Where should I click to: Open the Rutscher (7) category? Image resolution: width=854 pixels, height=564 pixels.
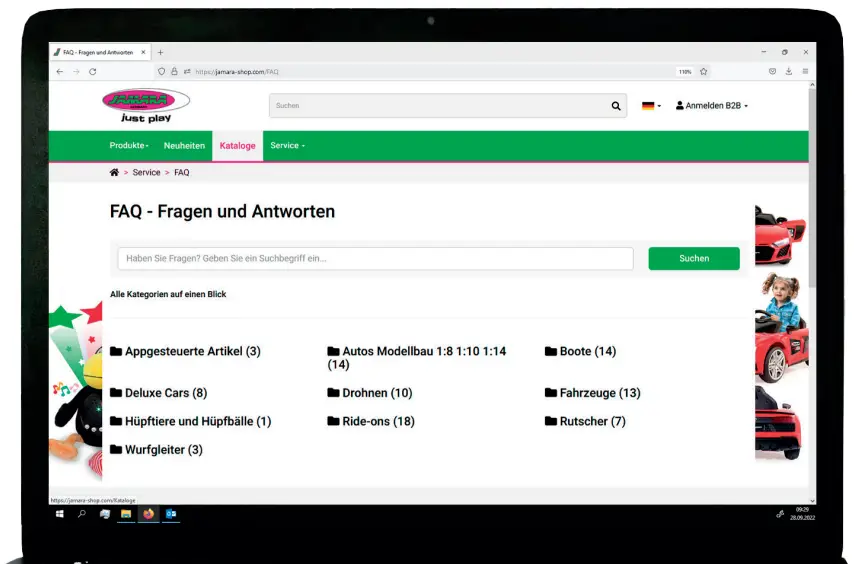585,421
